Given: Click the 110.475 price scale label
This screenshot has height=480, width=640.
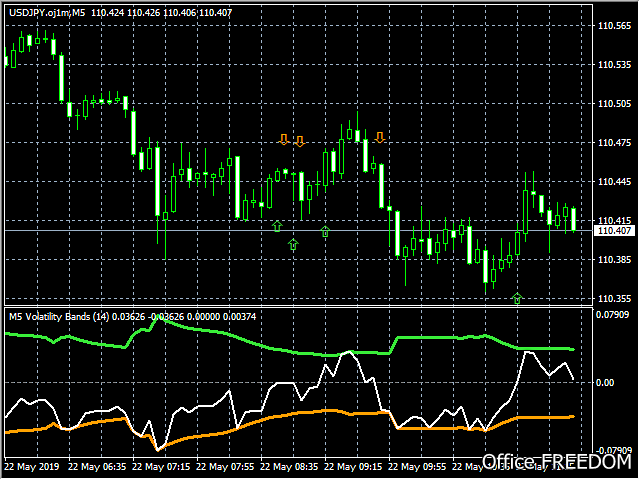Looking at the screenshot, I should 614,143.
